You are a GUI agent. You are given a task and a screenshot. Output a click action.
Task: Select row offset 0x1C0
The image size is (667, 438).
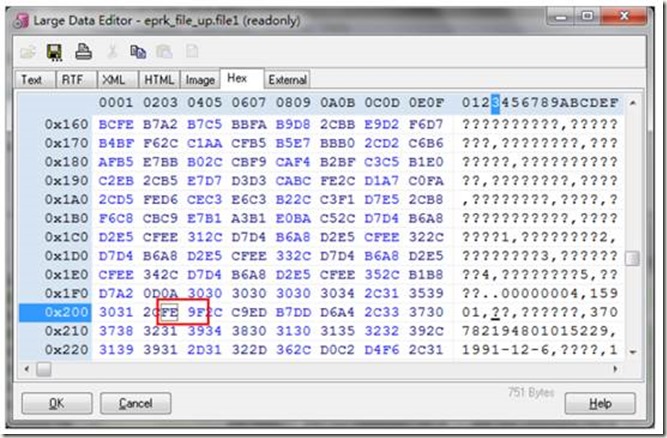click(x=66, y=237)
